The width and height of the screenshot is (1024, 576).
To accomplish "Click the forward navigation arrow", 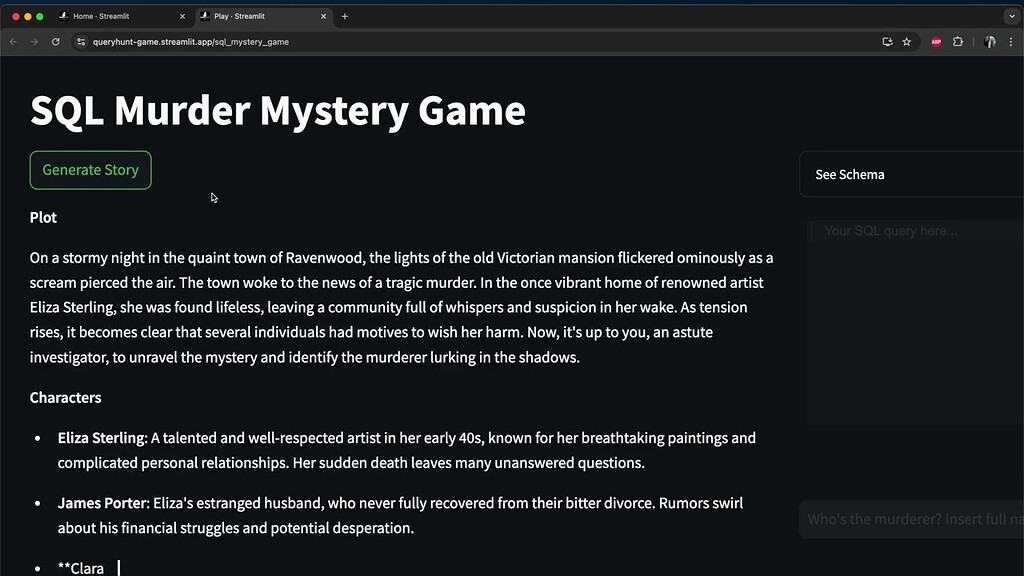I will point(33,41).
